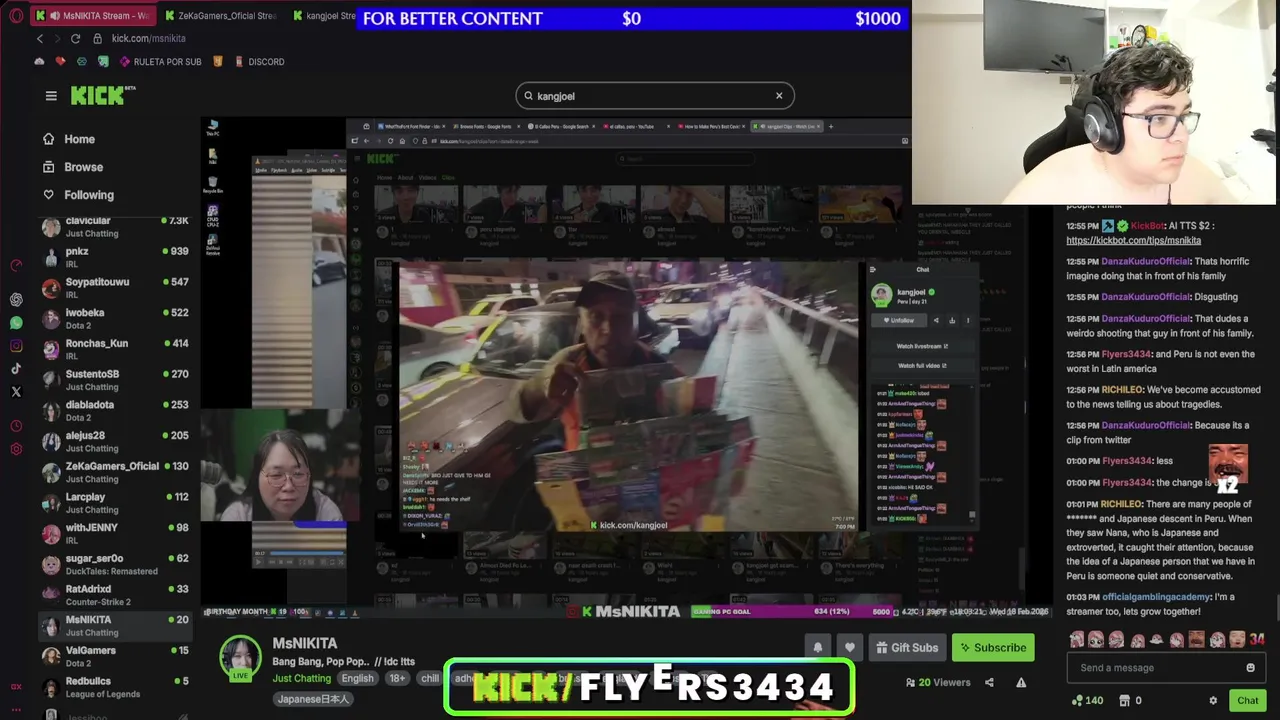Open clavicular channel in sidebar
This screenshot has width=1280, height=720.
[x=115, y=226]
